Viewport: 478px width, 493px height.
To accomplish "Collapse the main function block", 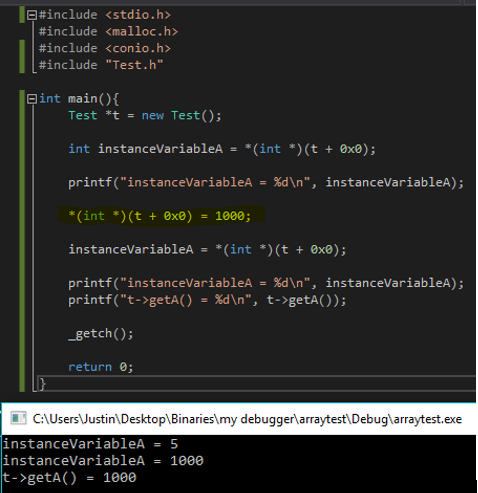I will (x=32, y=99).
